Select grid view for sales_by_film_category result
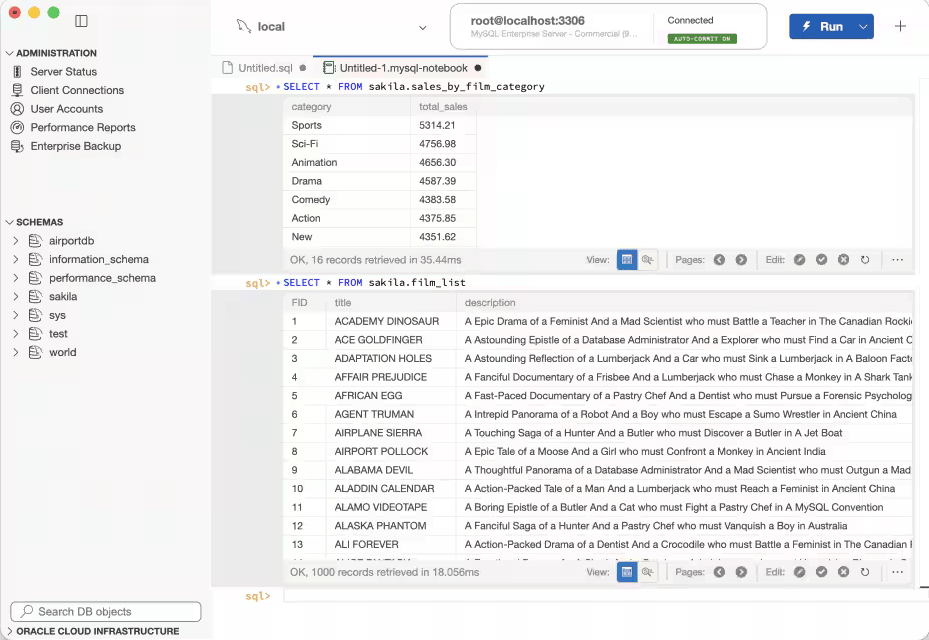 coord(627,260)
